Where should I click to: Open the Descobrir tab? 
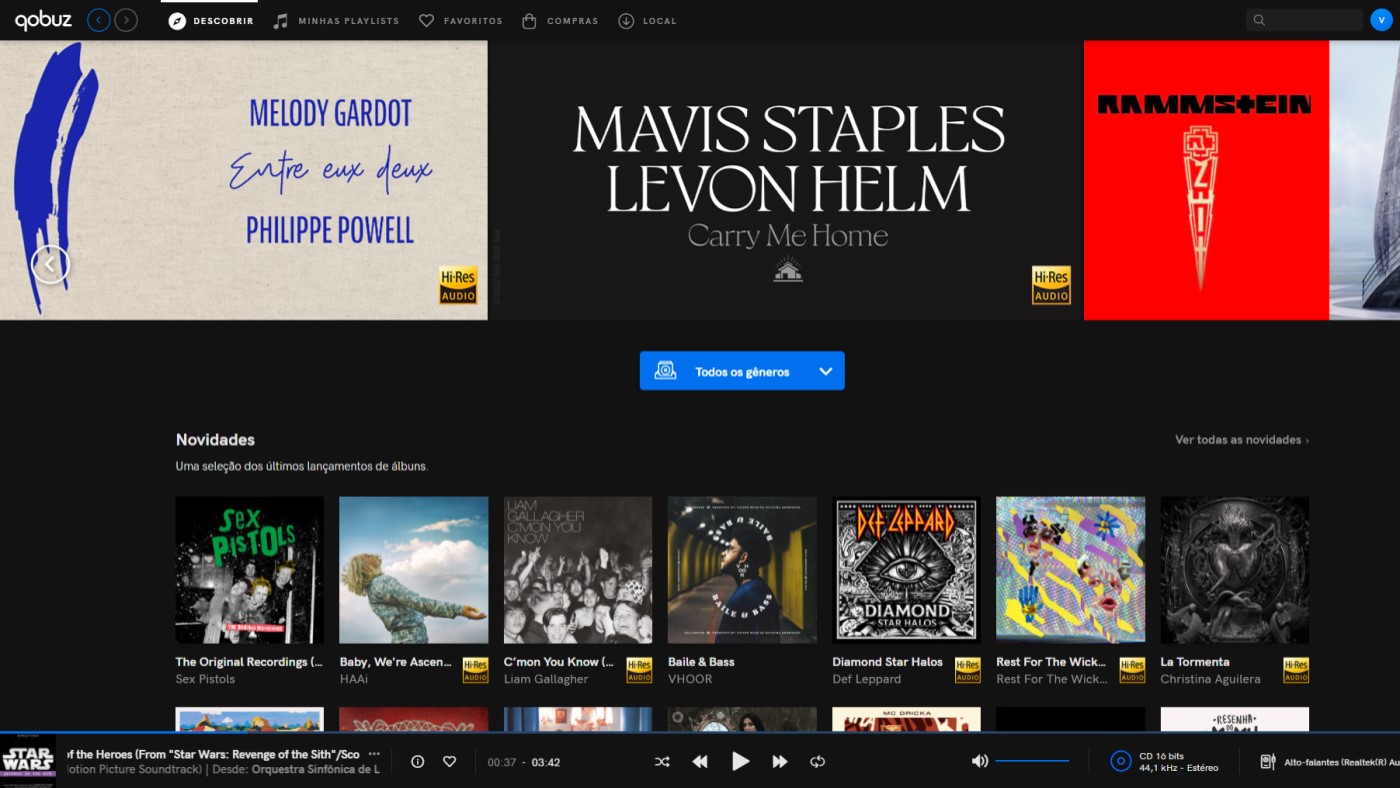point(211,20)
